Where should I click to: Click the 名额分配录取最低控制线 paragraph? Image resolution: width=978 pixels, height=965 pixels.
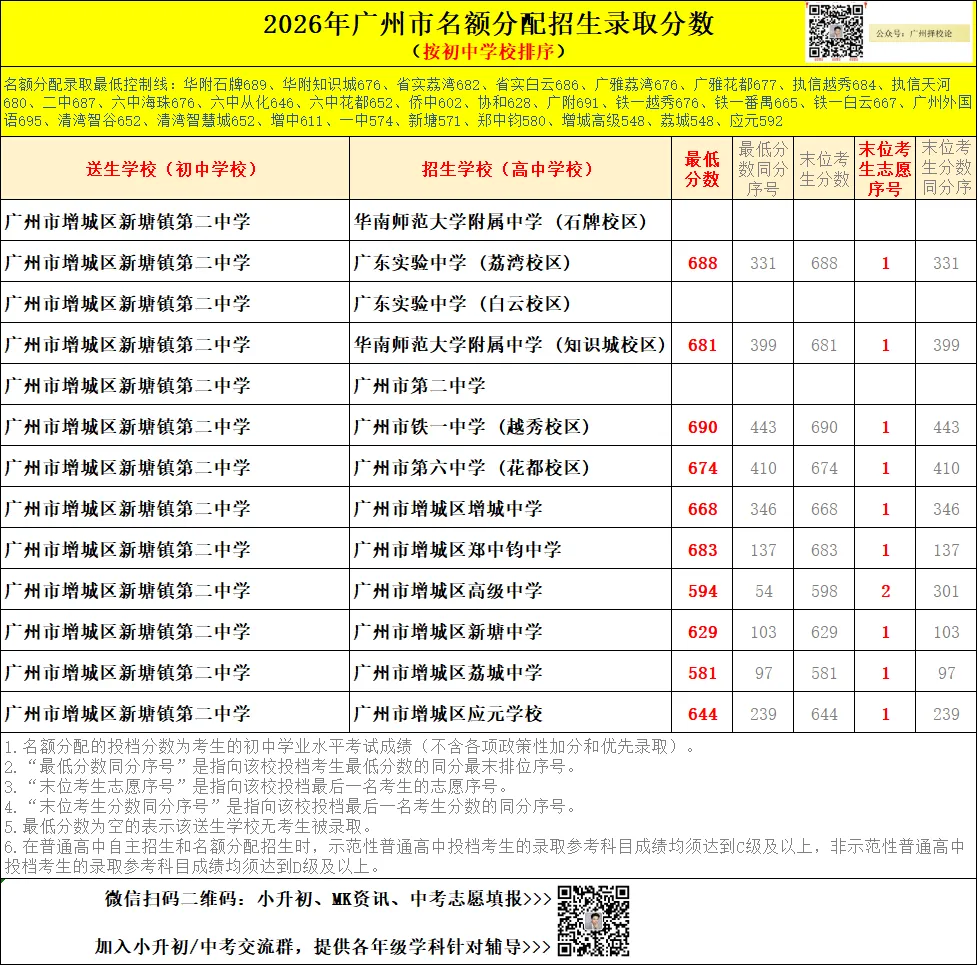(x=488, y=102)
